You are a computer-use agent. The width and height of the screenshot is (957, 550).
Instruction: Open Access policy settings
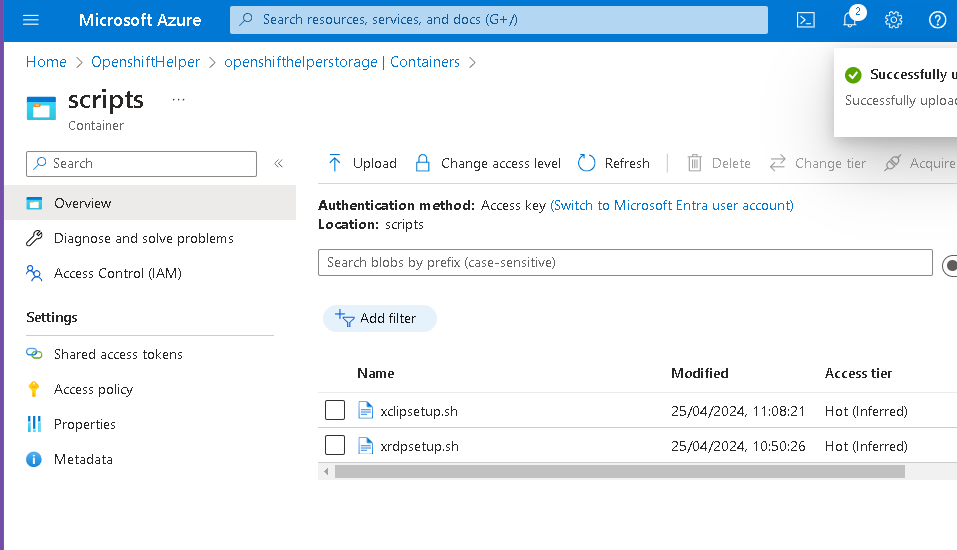tap(93, 389)
